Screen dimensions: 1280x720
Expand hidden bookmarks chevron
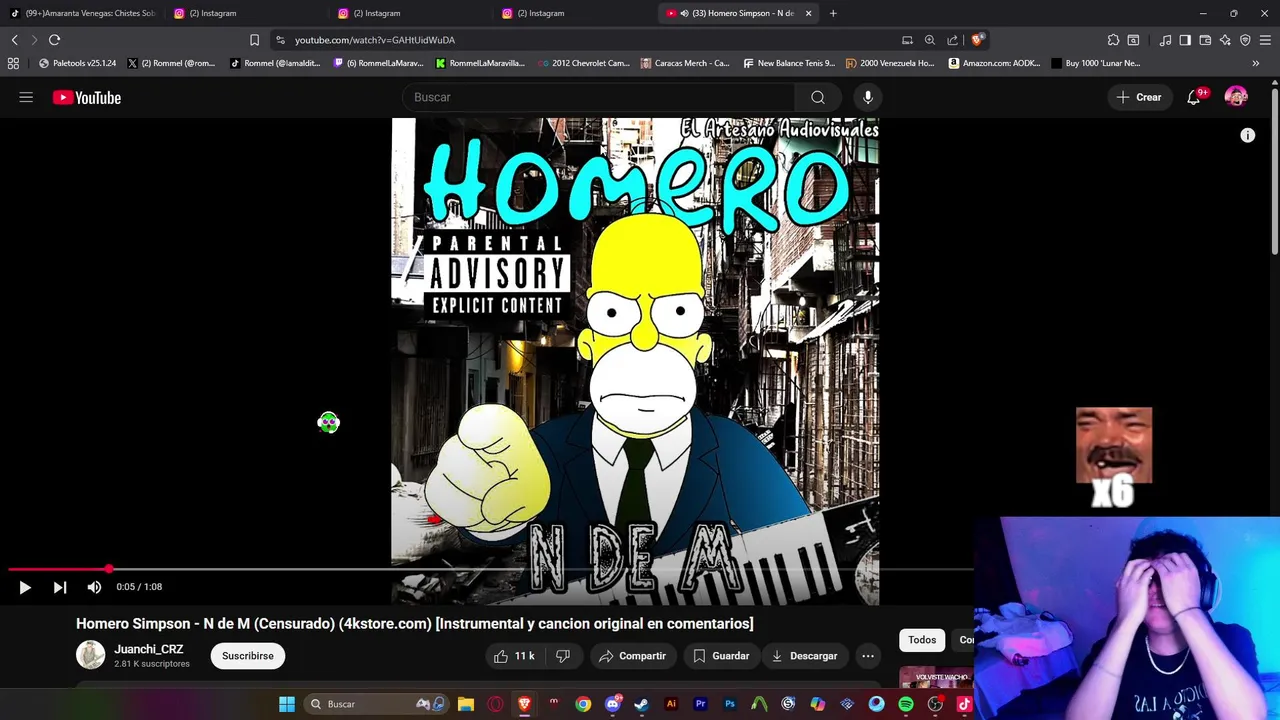tap(1256, 63)
